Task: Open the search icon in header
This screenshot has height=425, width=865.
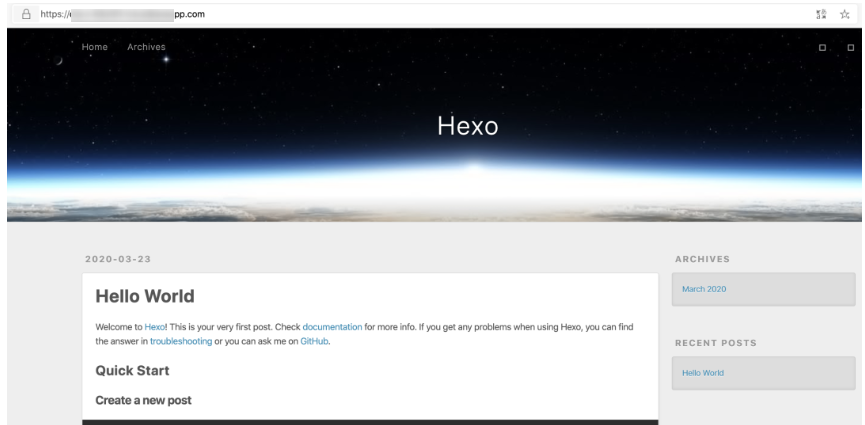Action: coord(851,47)
